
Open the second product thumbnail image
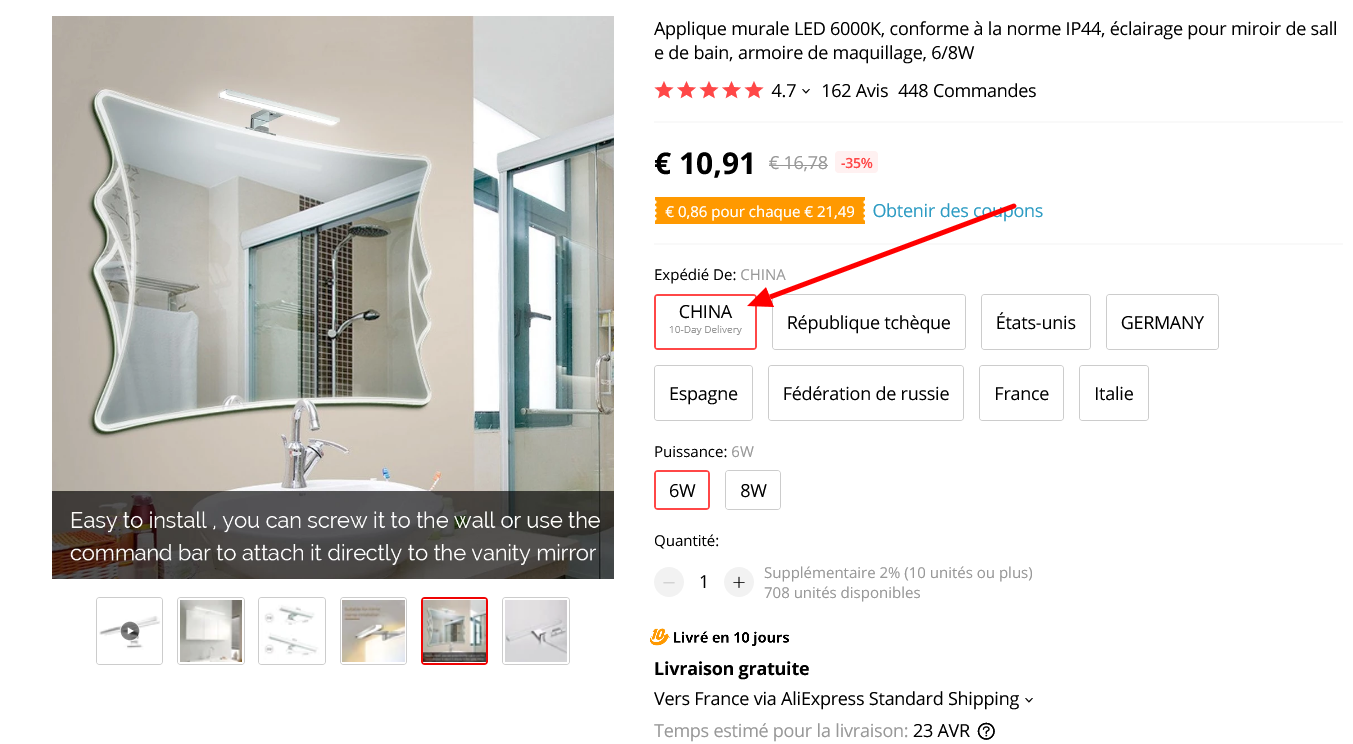point(211,631)
